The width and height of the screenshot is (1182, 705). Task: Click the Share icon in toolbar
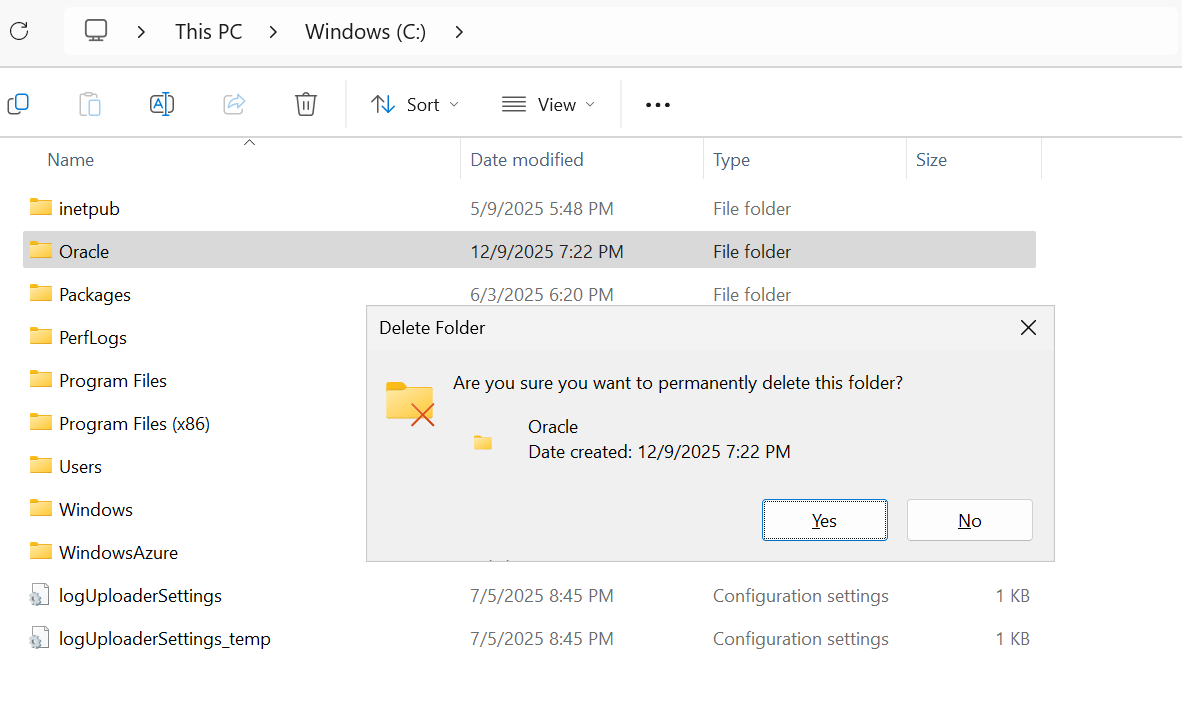234,104
